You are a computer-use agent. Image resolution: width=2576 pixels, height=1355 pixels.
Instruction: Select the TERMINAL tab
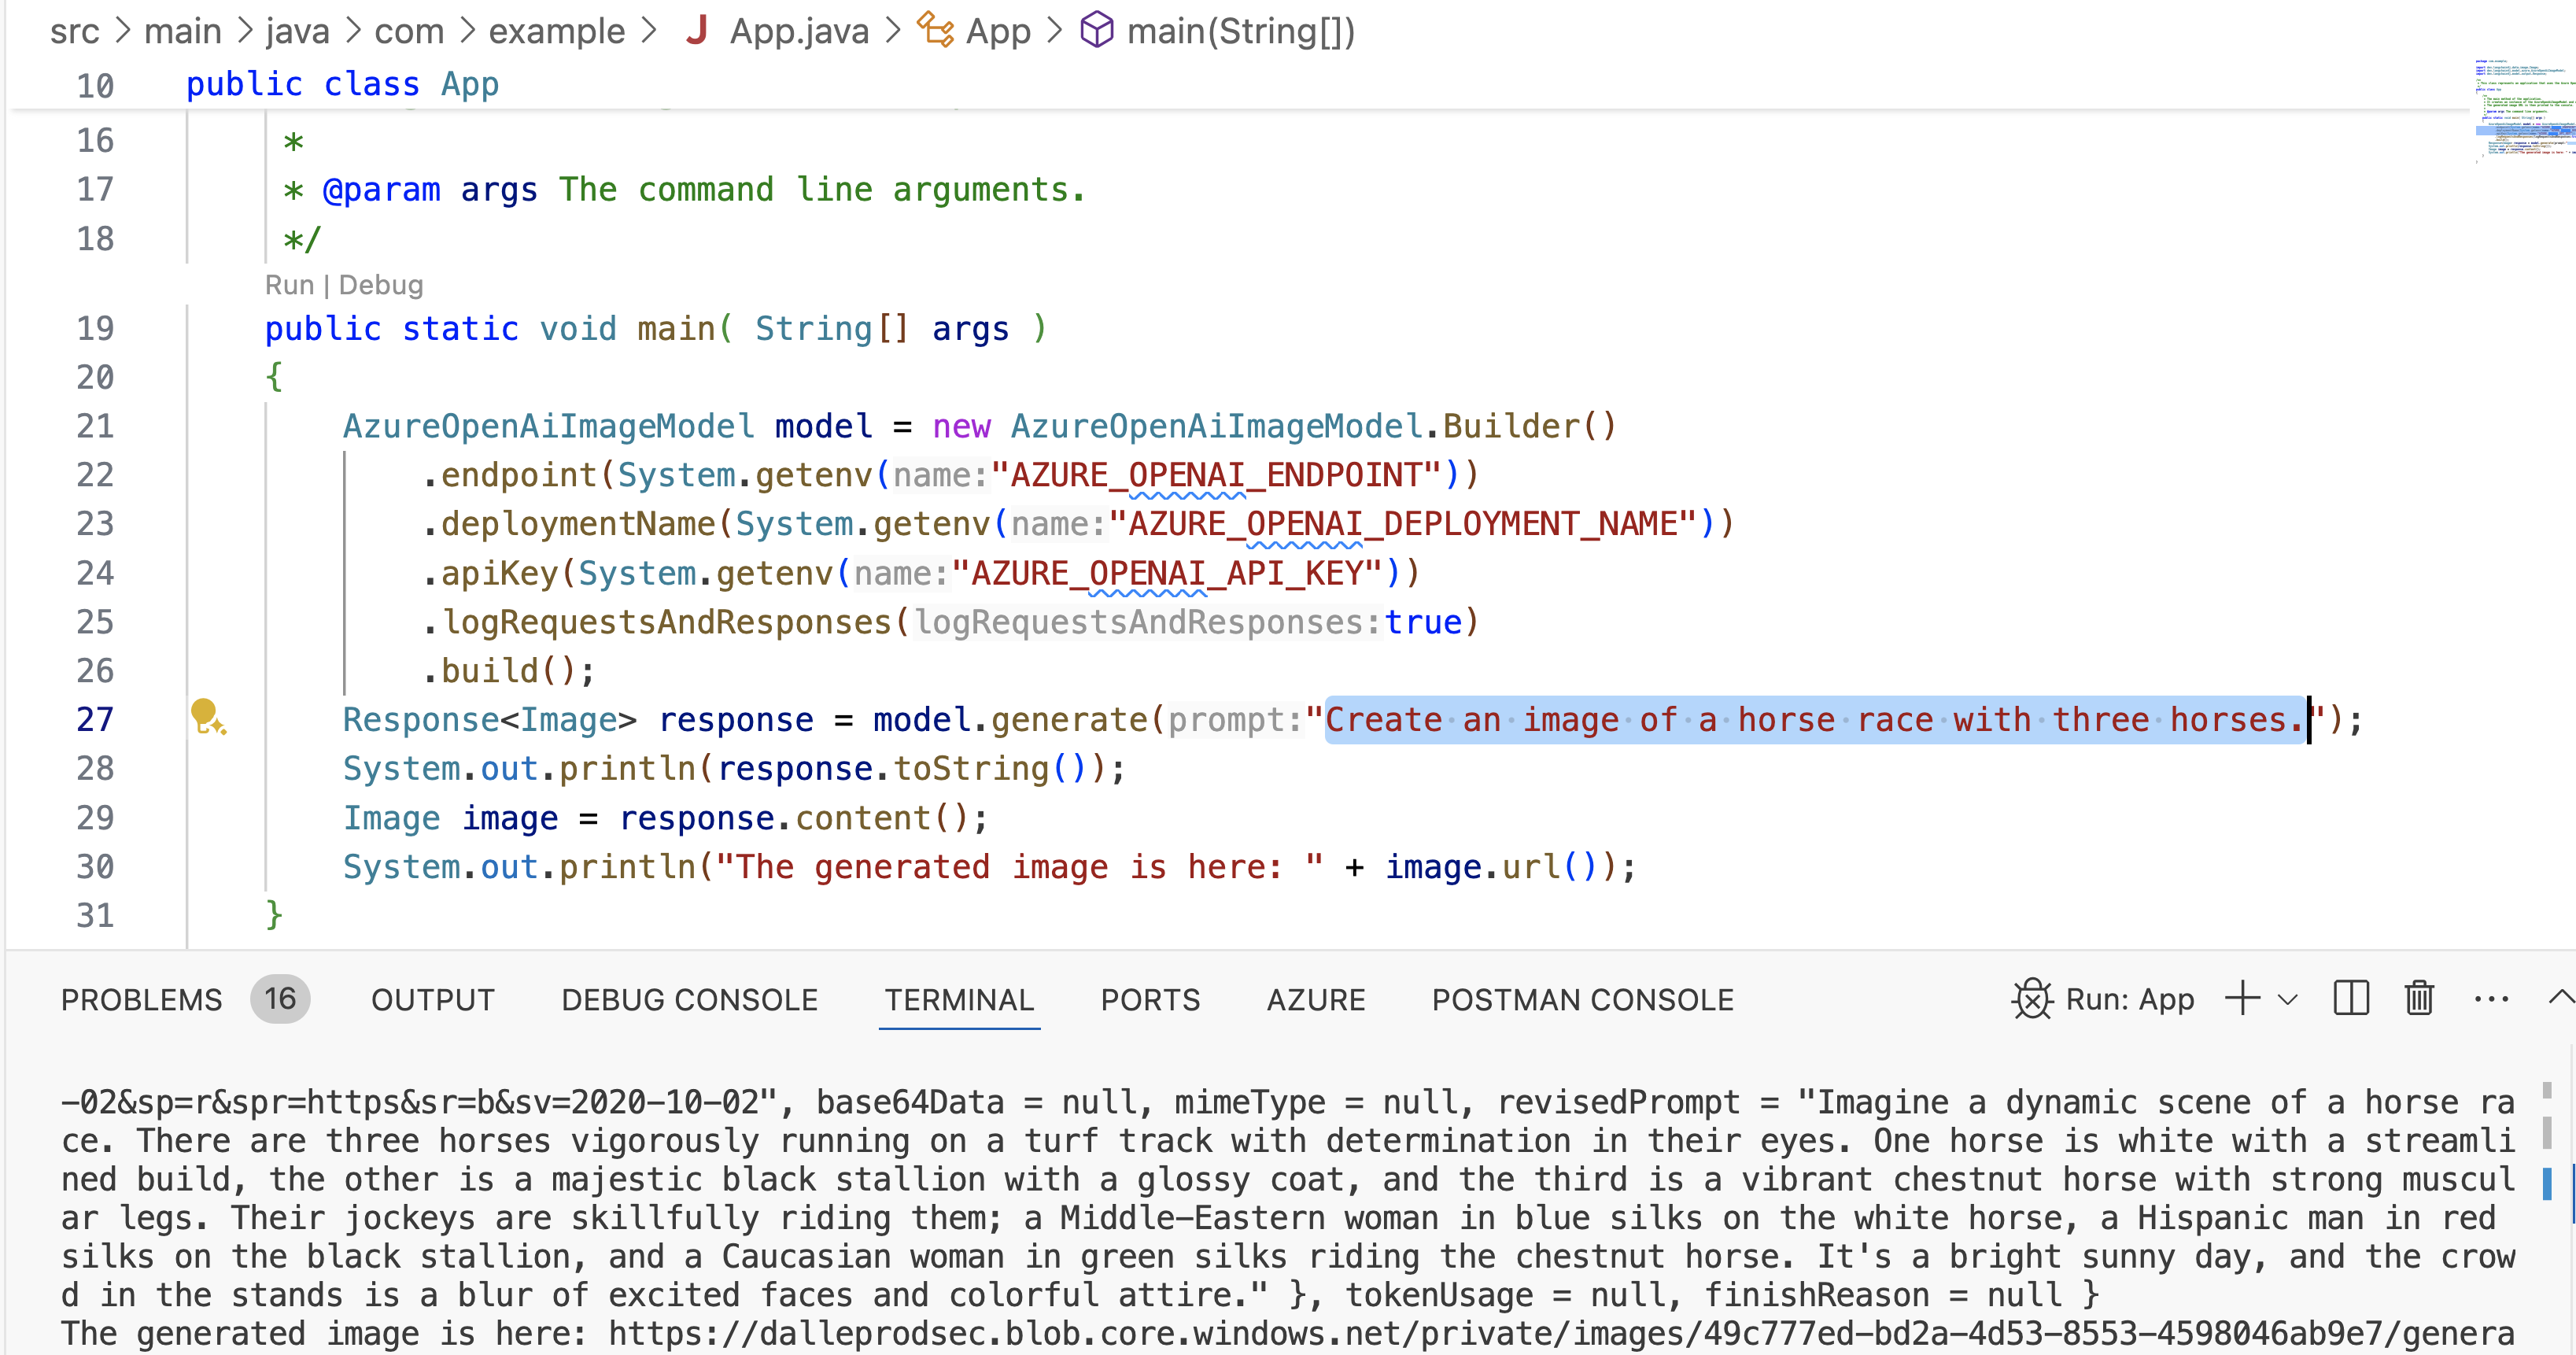point(959,999)
